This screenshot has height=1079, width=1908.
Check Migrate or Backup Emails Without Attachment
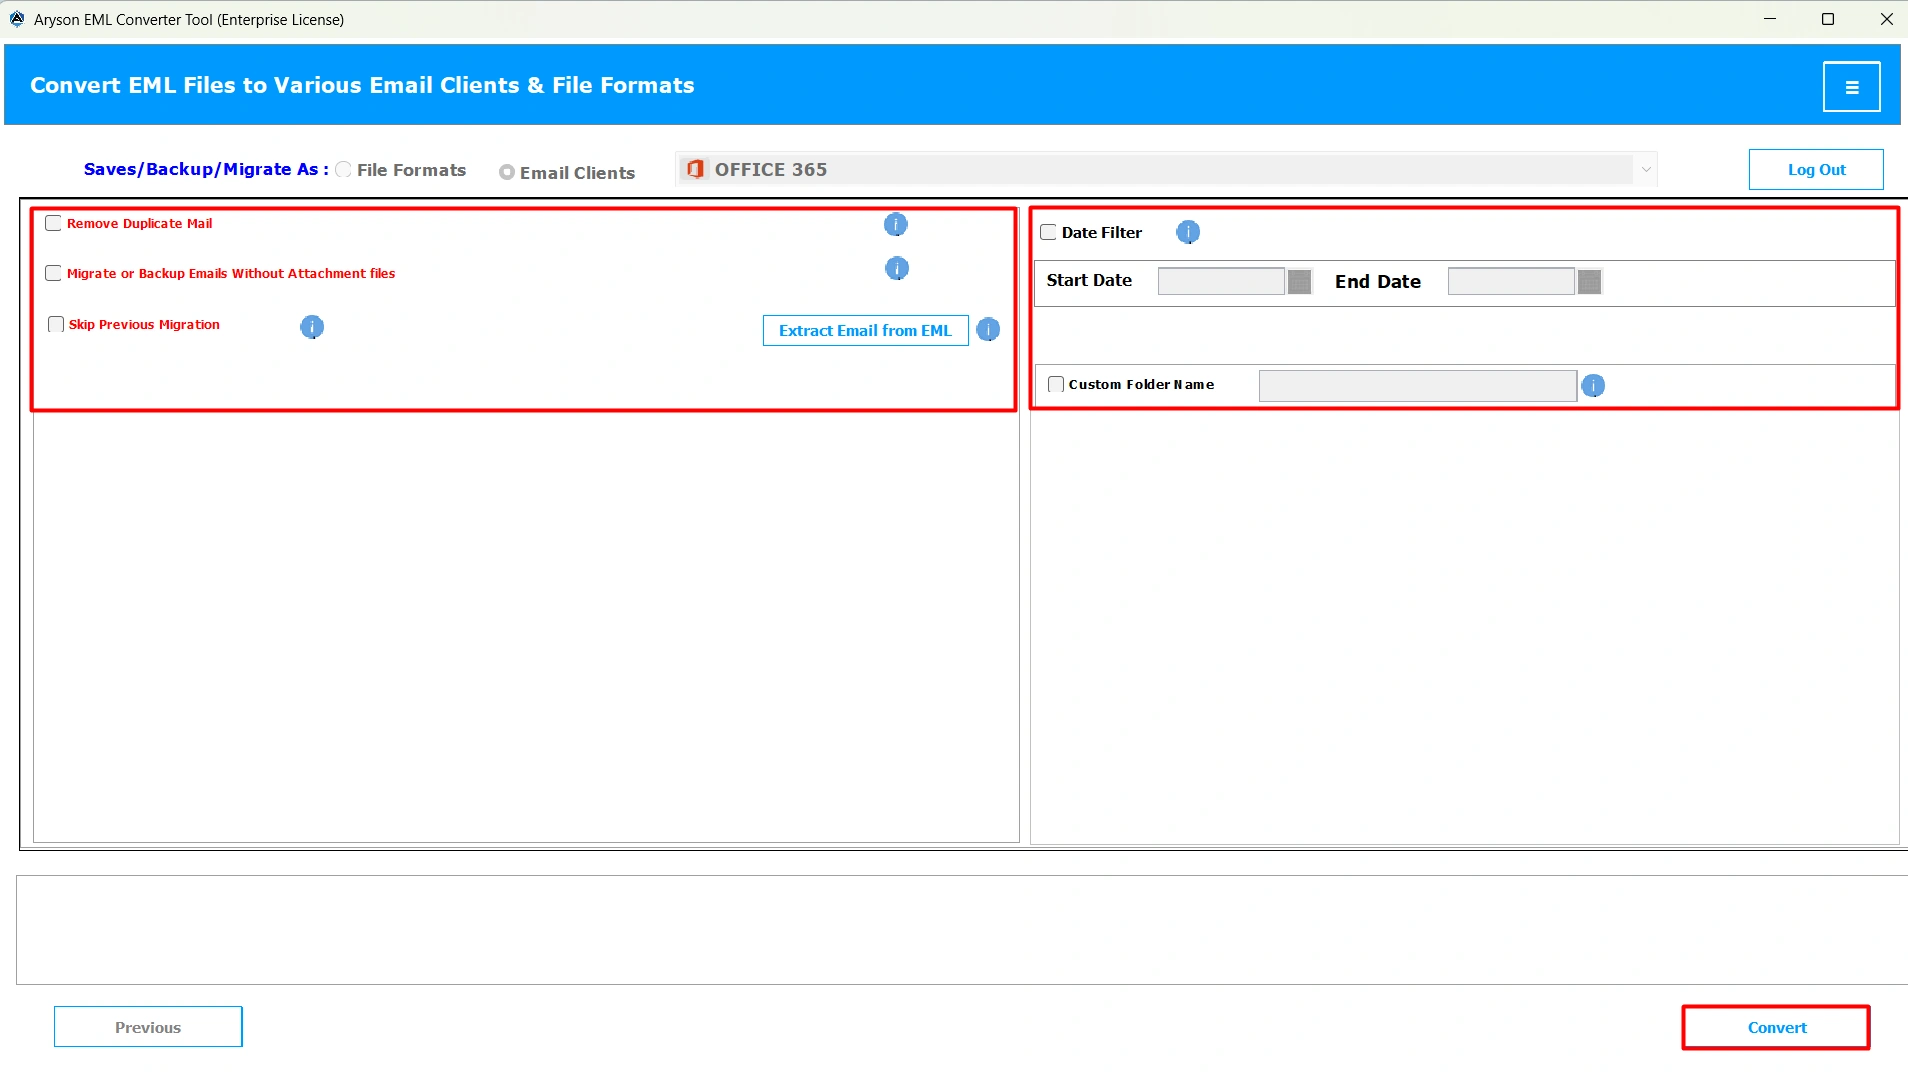54,273
